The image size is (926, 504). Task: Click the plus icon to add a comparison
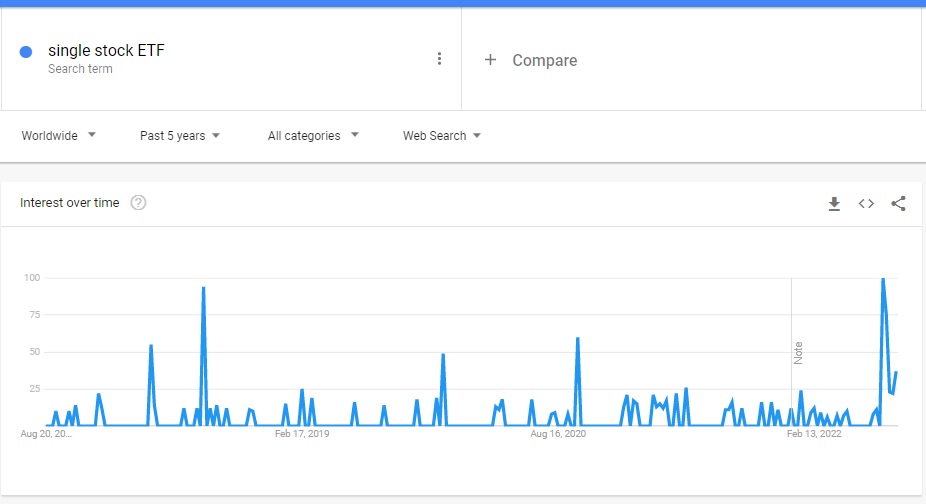tap(490, 60)
